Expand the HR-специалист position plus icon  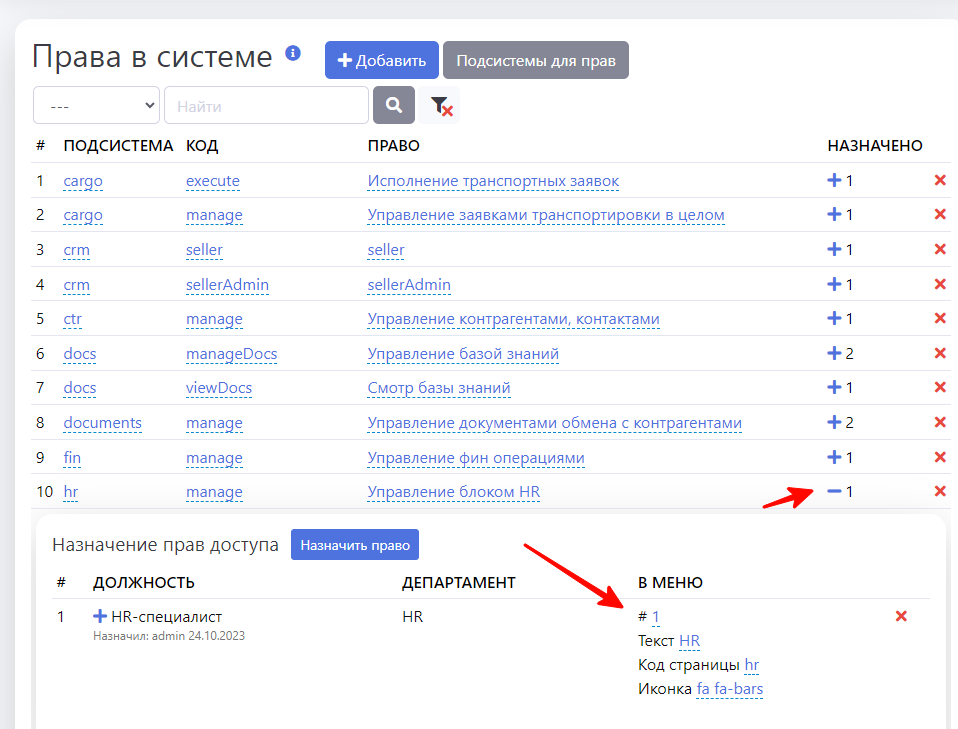tap(100, 616)
